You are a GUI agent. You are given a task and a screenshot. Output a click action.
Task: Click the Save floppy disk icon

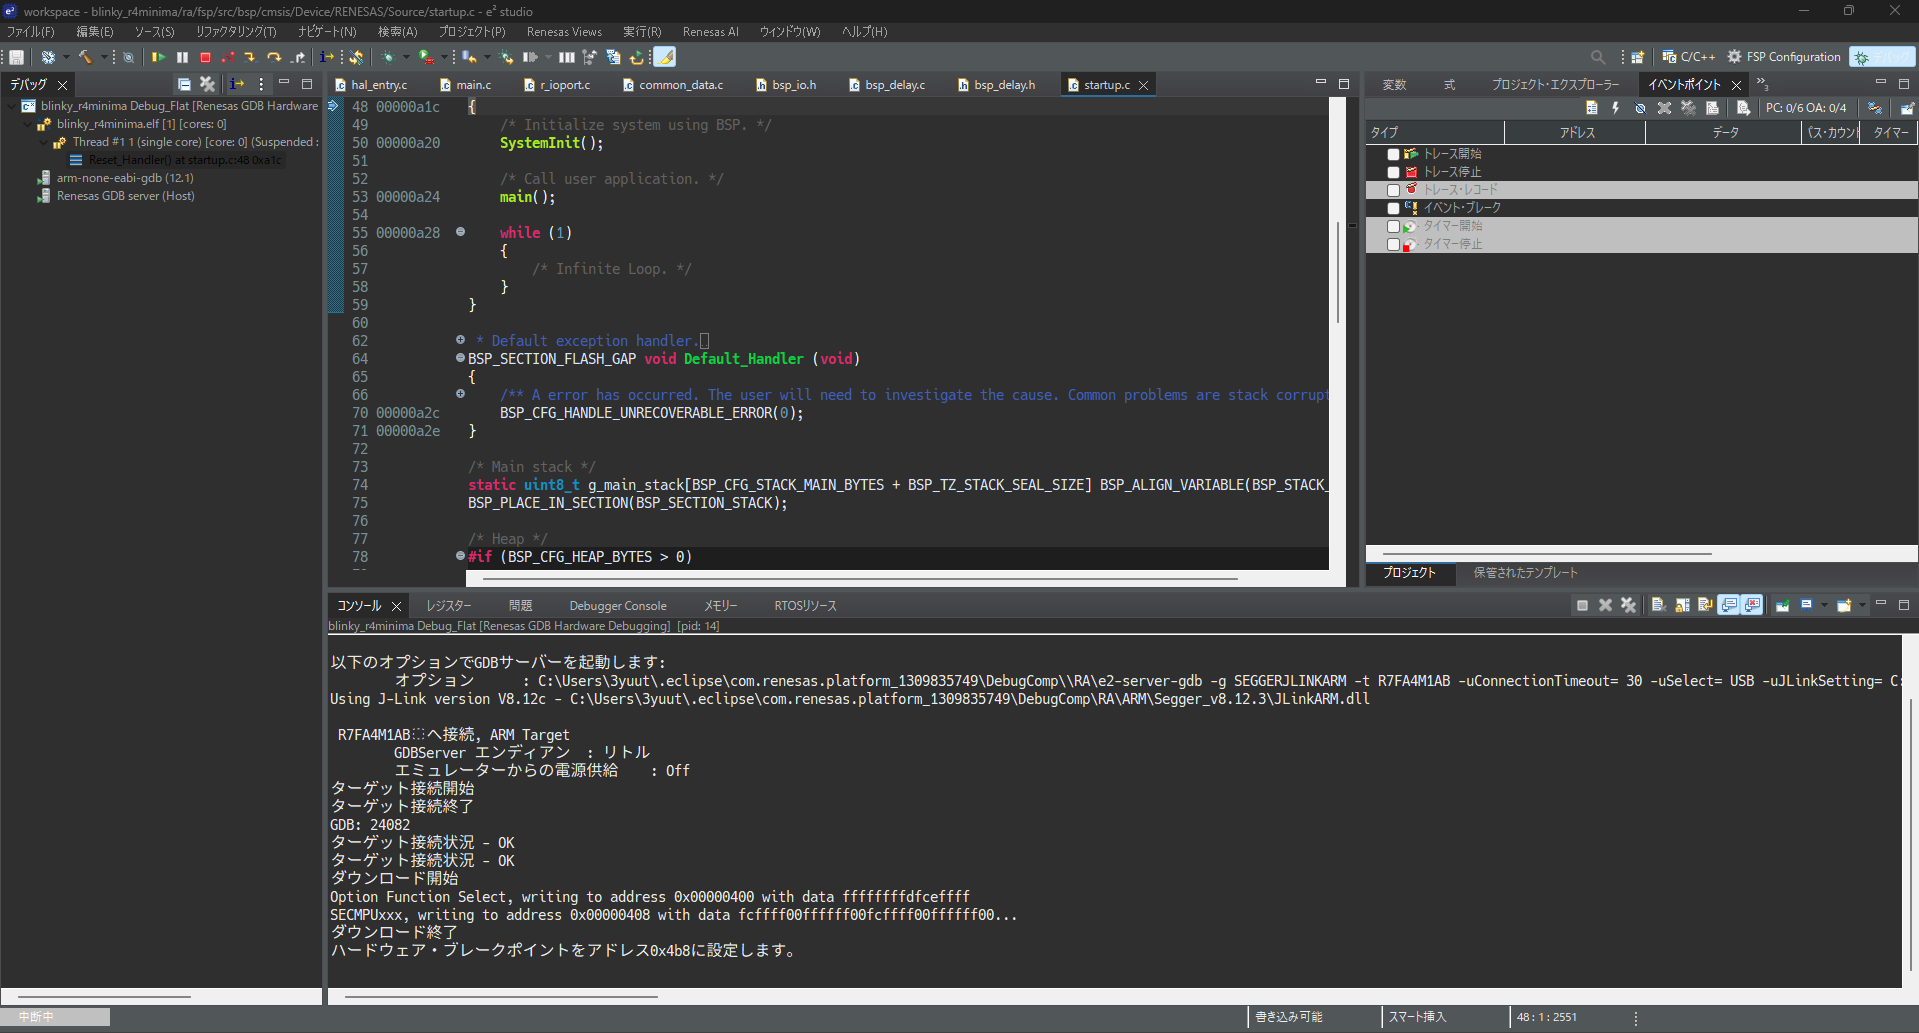[16, 58]
